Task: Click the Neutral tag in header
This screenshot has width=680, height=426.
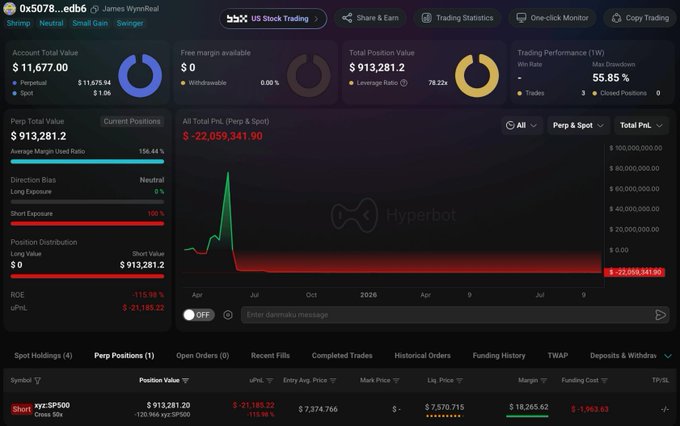Action: click(51, 23)
